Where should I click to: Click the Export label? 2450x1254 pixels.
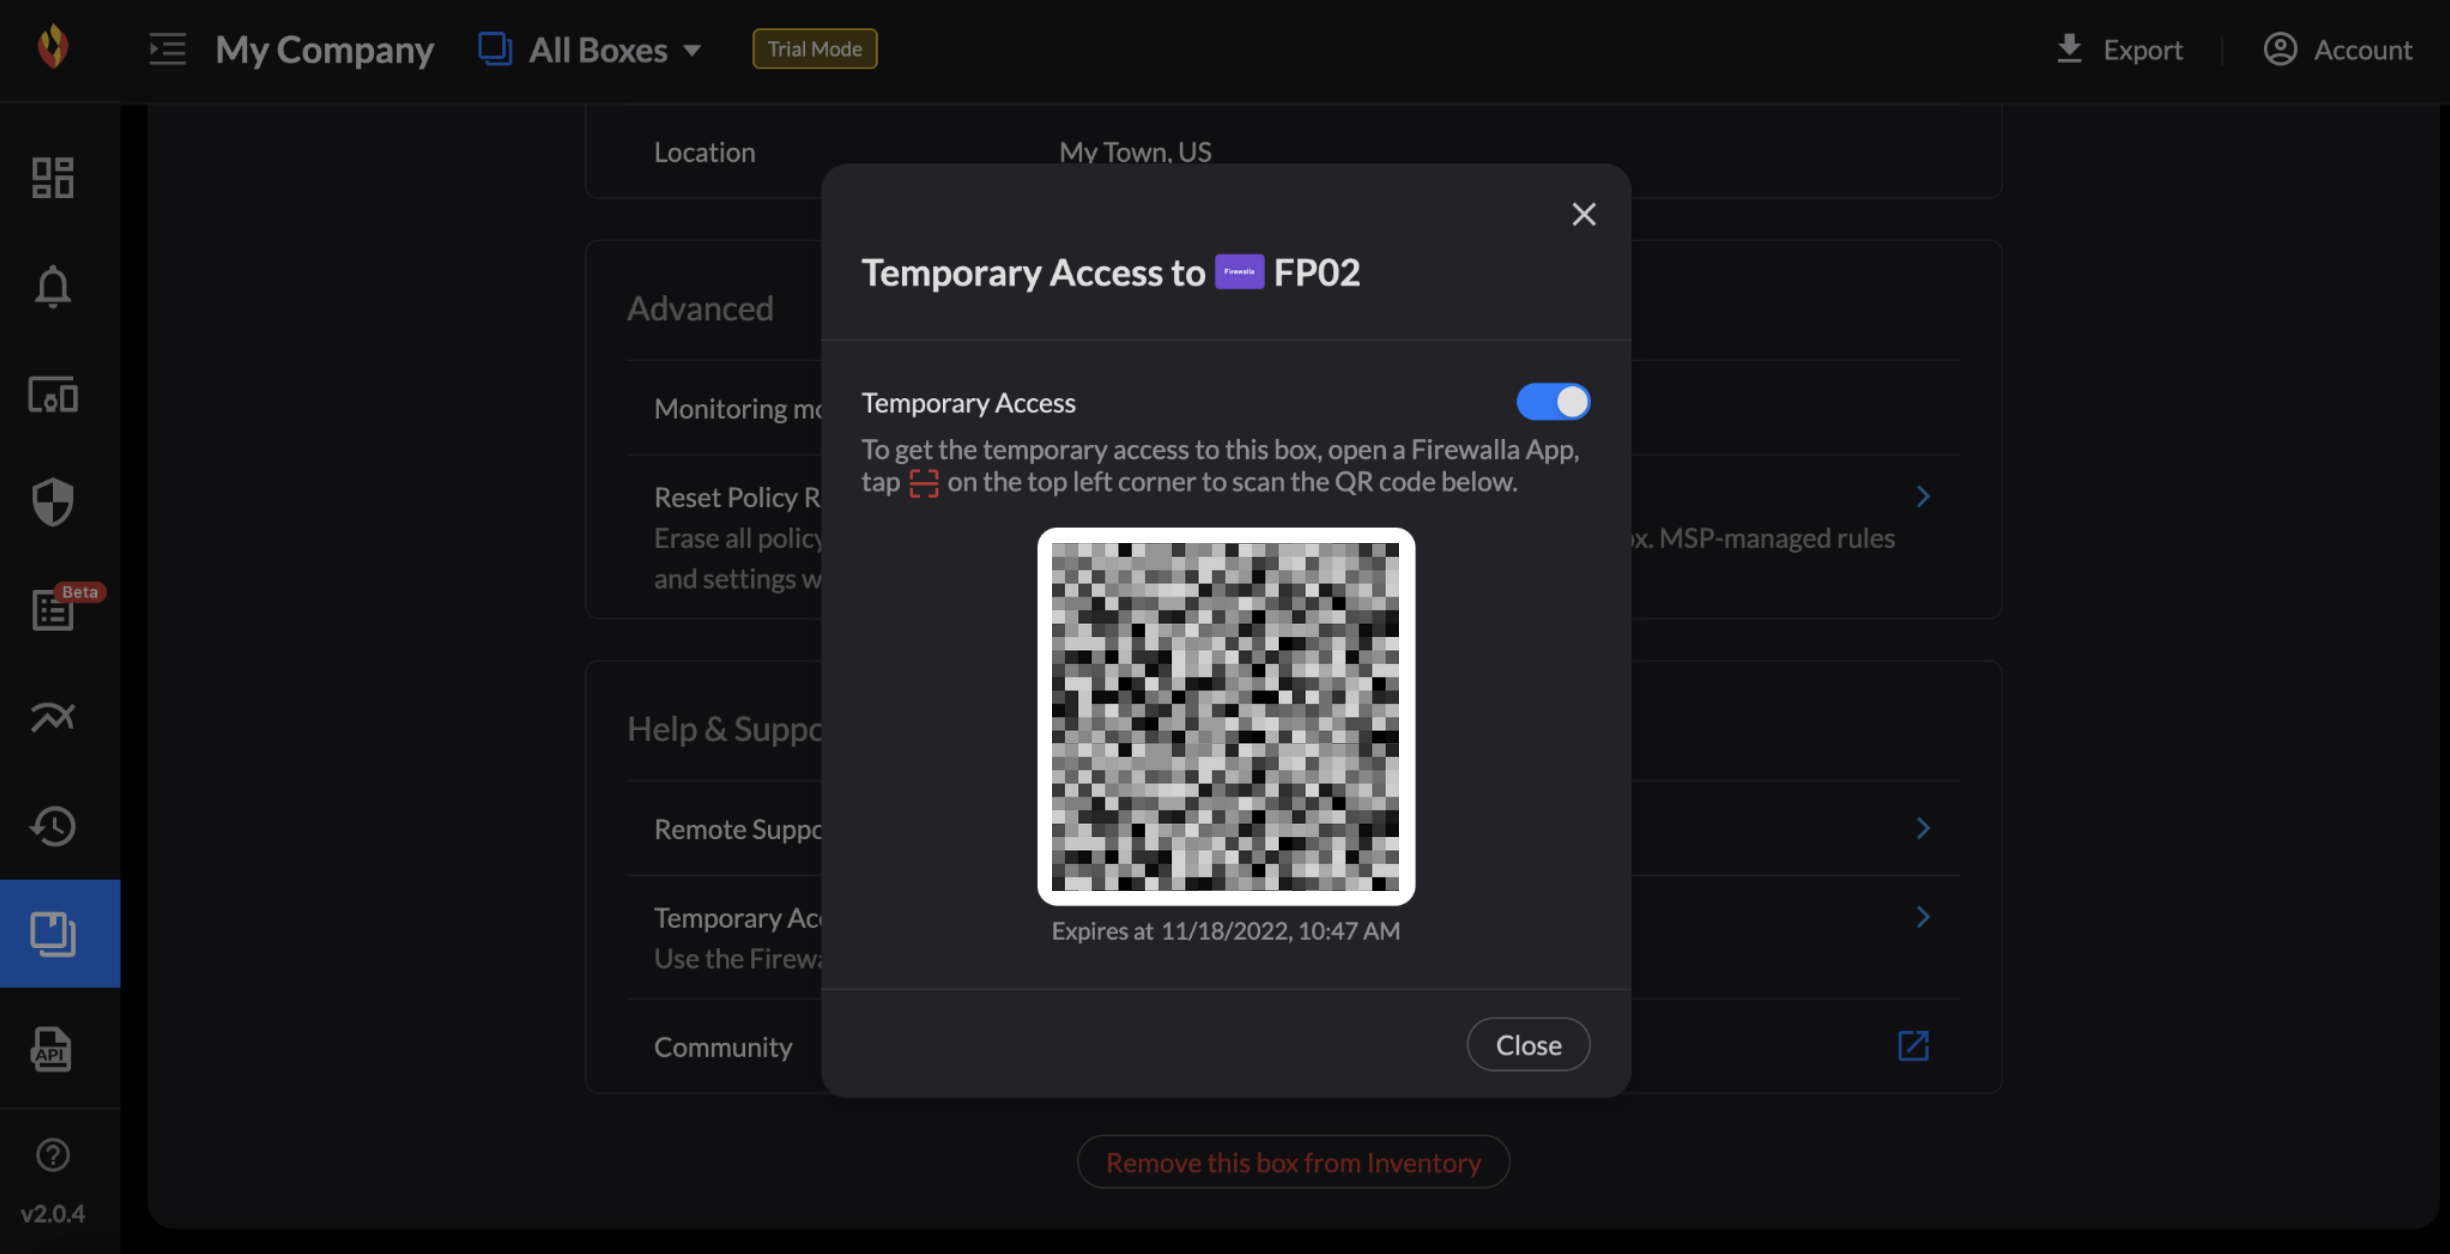click(2142, 50)
